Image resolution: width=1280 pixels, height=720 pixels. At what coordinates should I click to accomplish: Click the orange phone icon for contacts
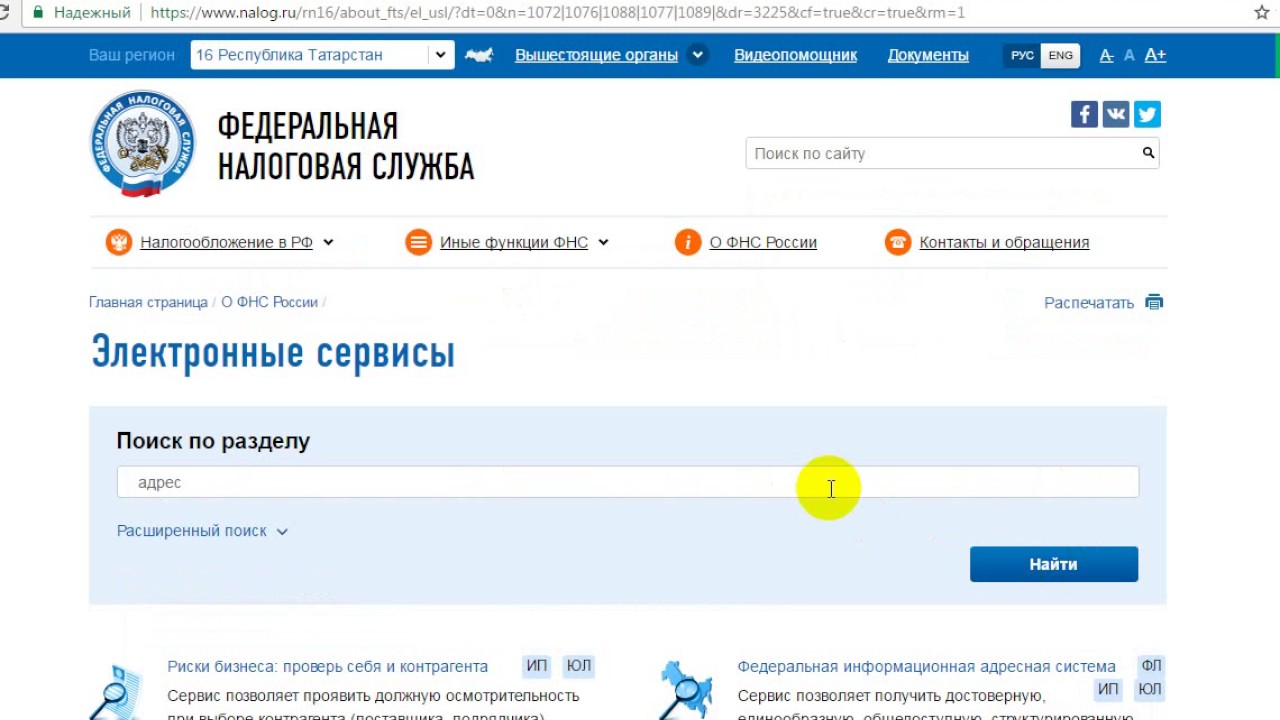pos(898,242)
